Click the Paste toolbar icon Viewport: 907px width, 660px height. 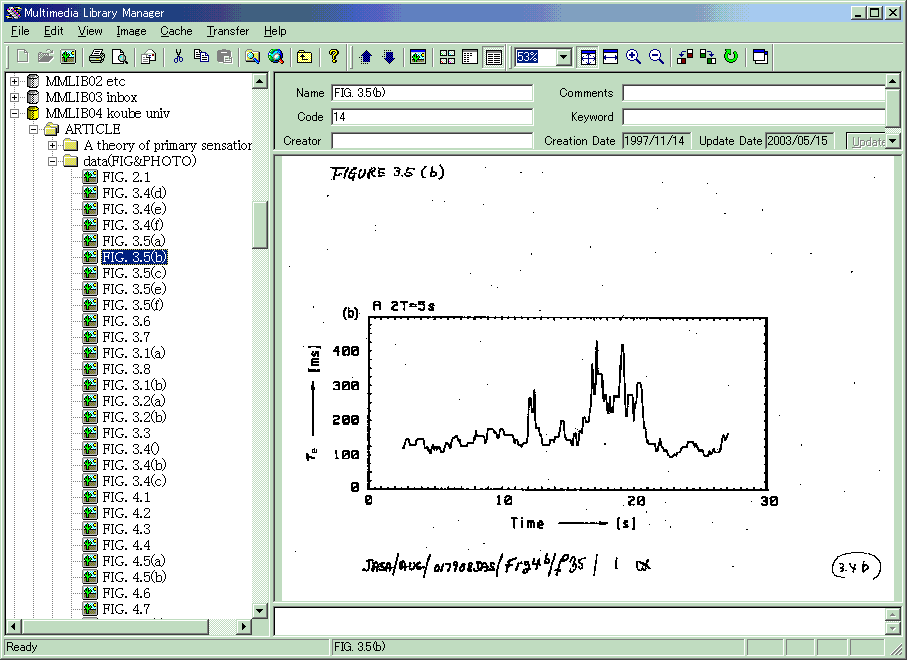click(x=224, y=56)
